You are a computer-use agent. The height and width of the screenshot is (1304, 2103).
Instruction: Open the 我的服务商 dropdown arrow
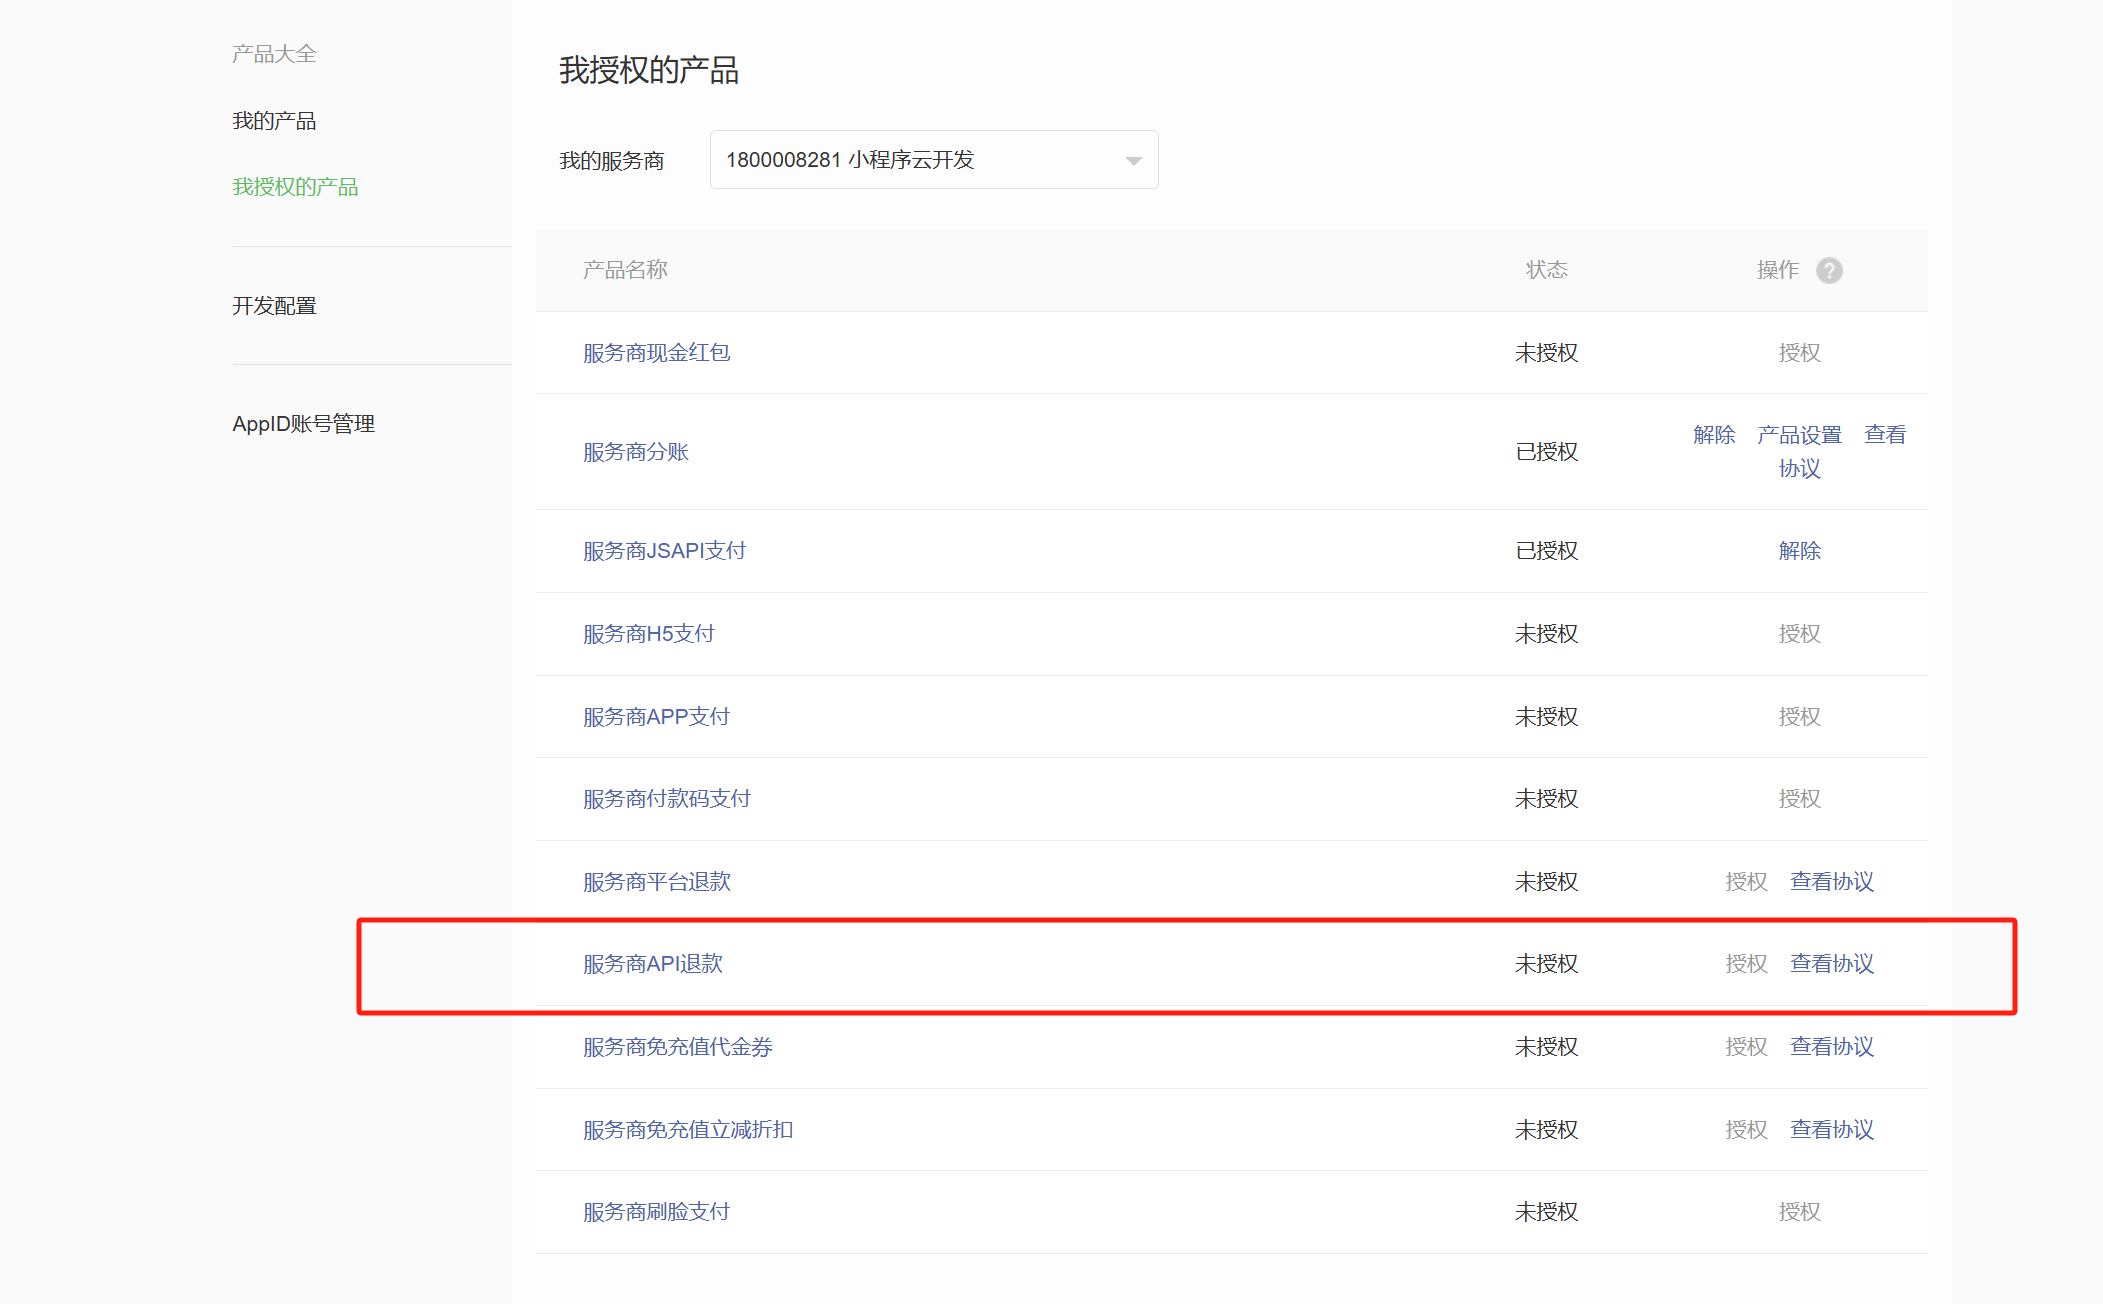pos(1133,160)
